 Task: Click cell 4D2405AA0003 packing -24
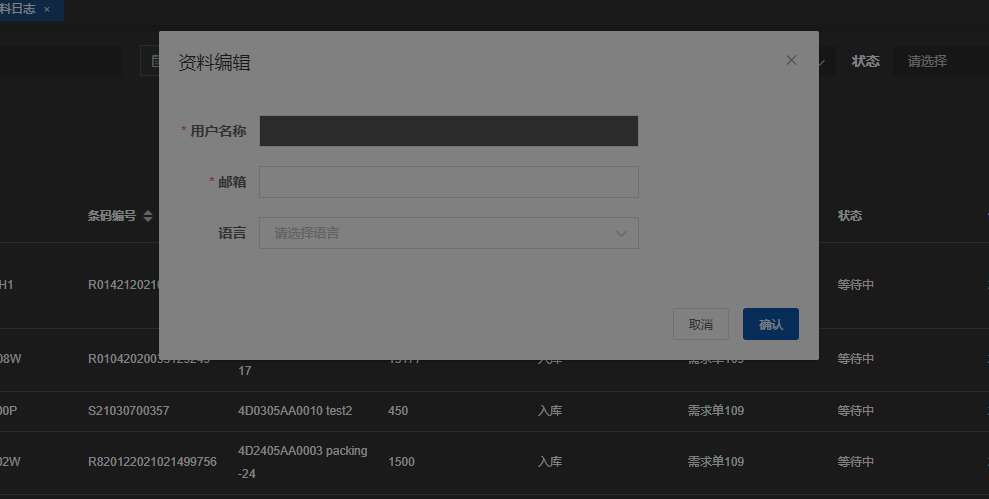pyautogui.click(x=303, y=462)
